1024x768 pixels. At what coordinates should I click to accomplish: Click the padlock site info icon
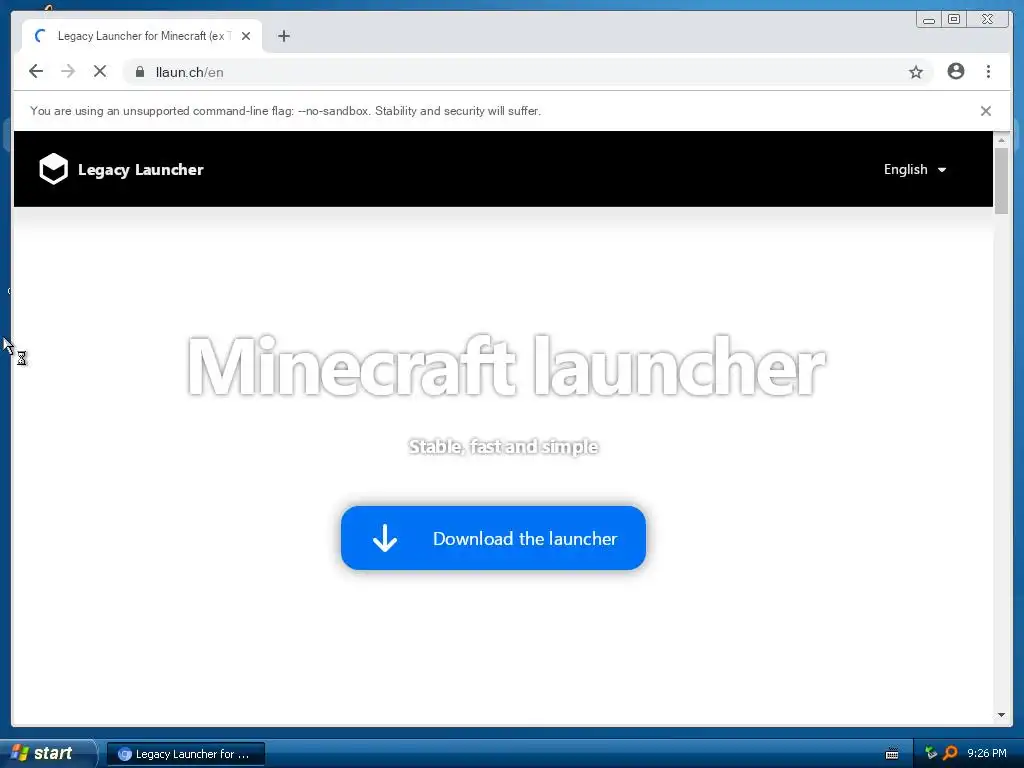[x=140, y=72]
